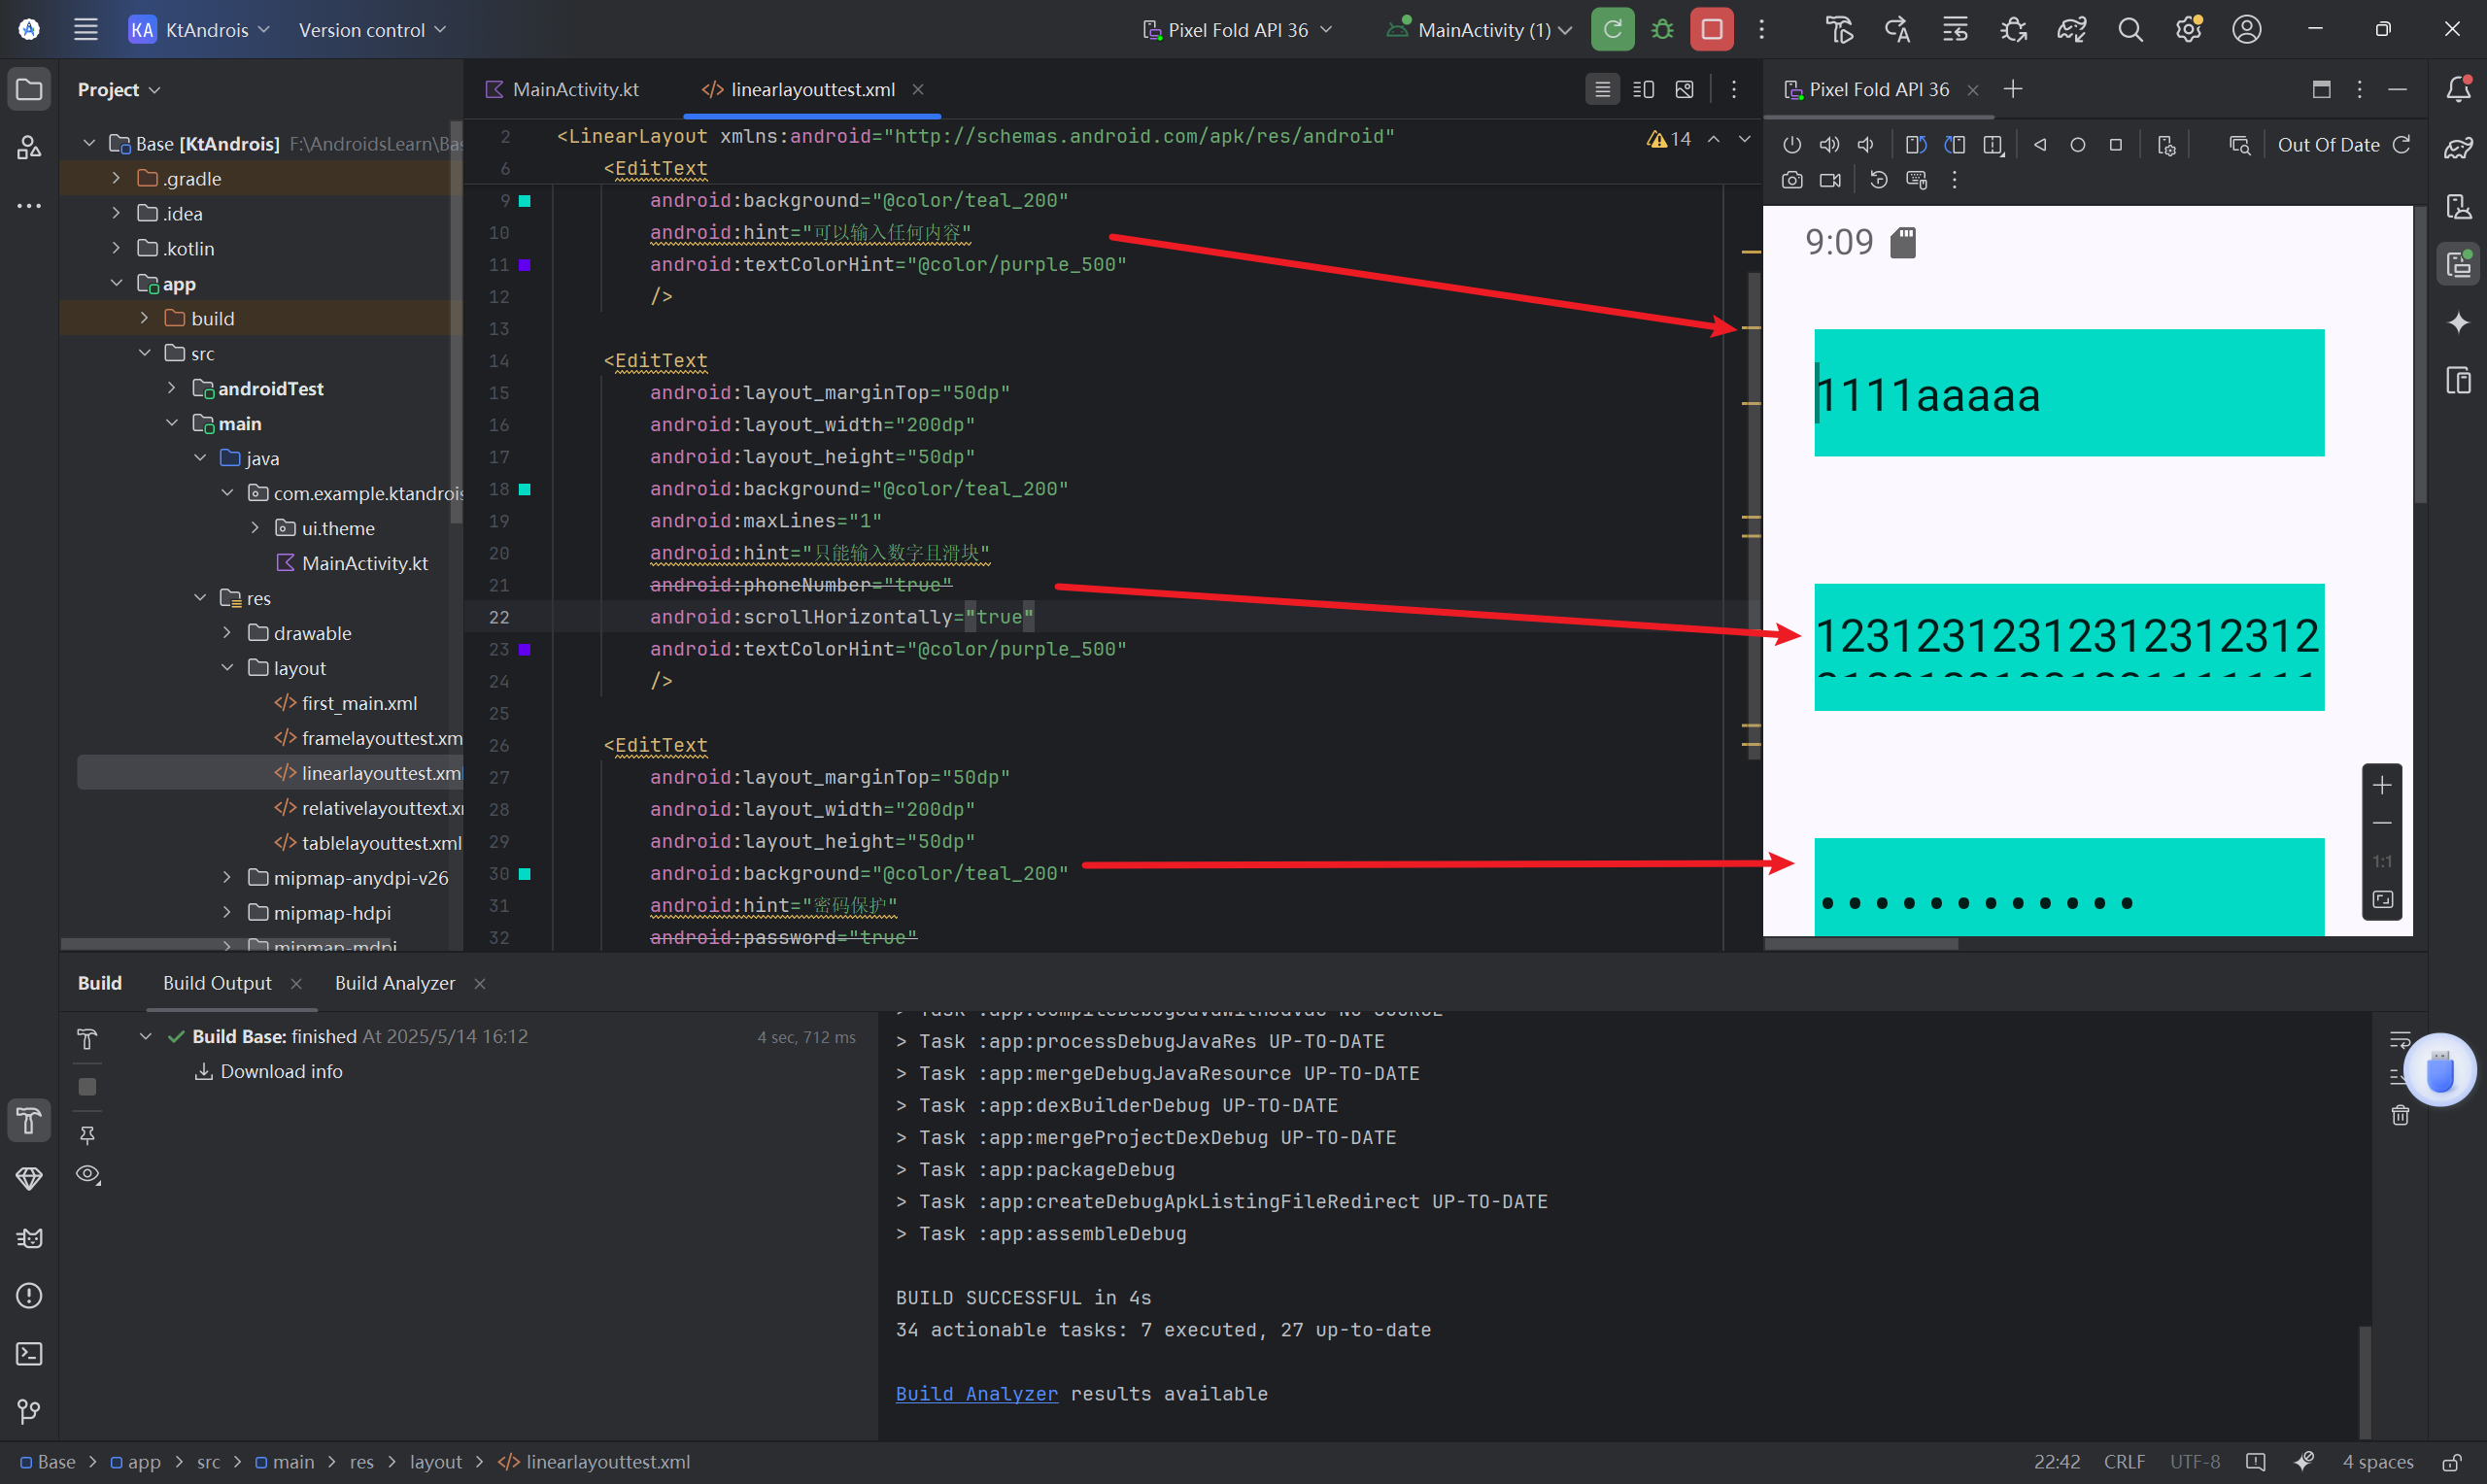
Task: Rotate the emulator right
Action: (1954, 145)
